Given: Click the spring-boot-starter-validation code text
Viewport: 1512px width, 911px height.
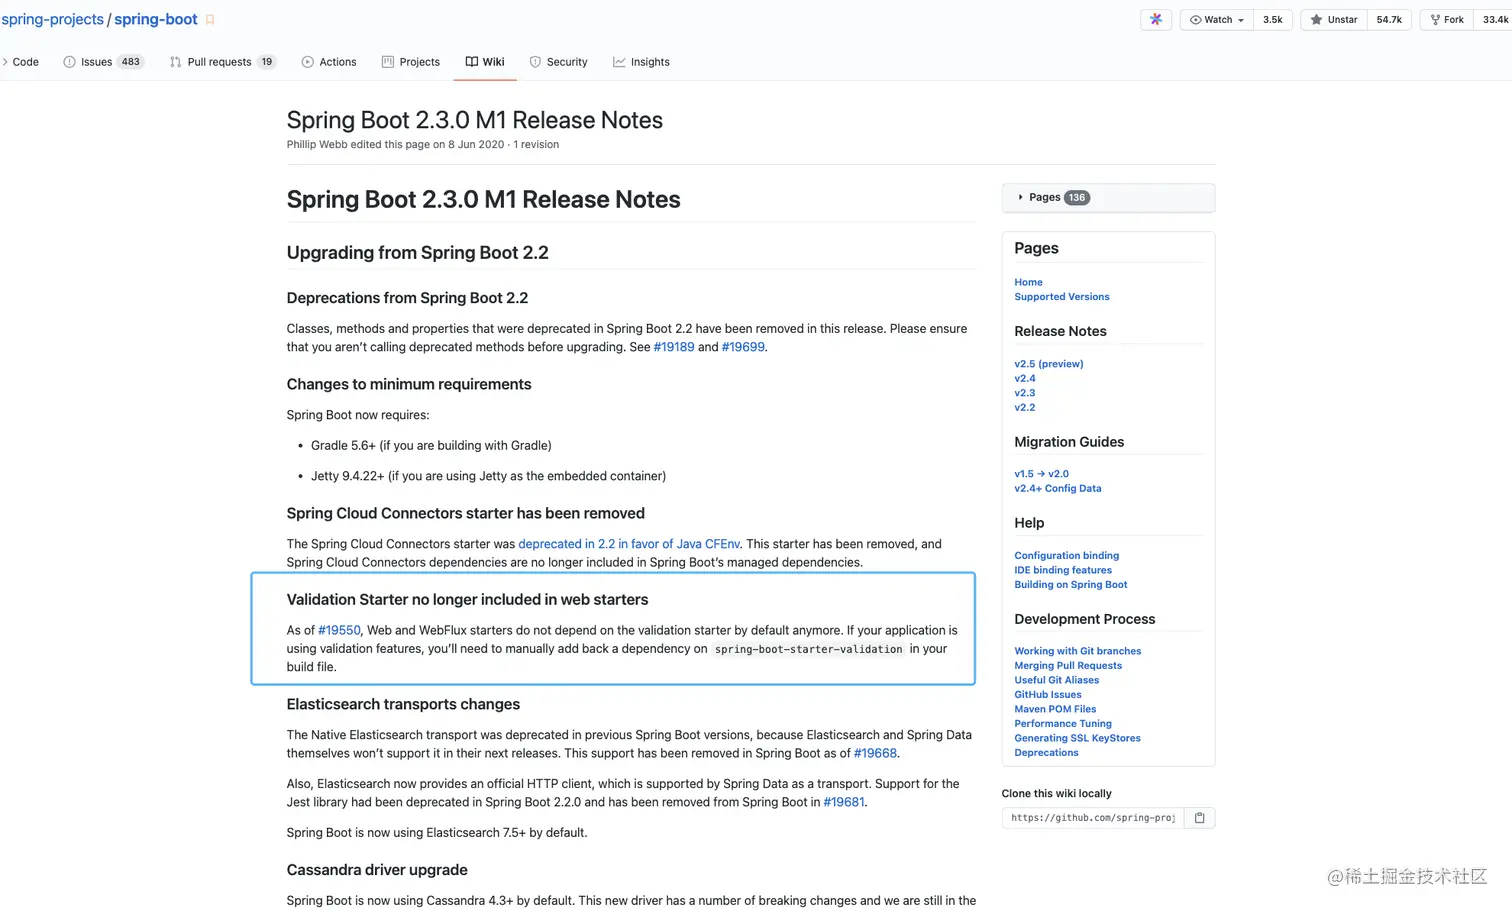Looking at the screenshot, I should click(x=808, y=649).
